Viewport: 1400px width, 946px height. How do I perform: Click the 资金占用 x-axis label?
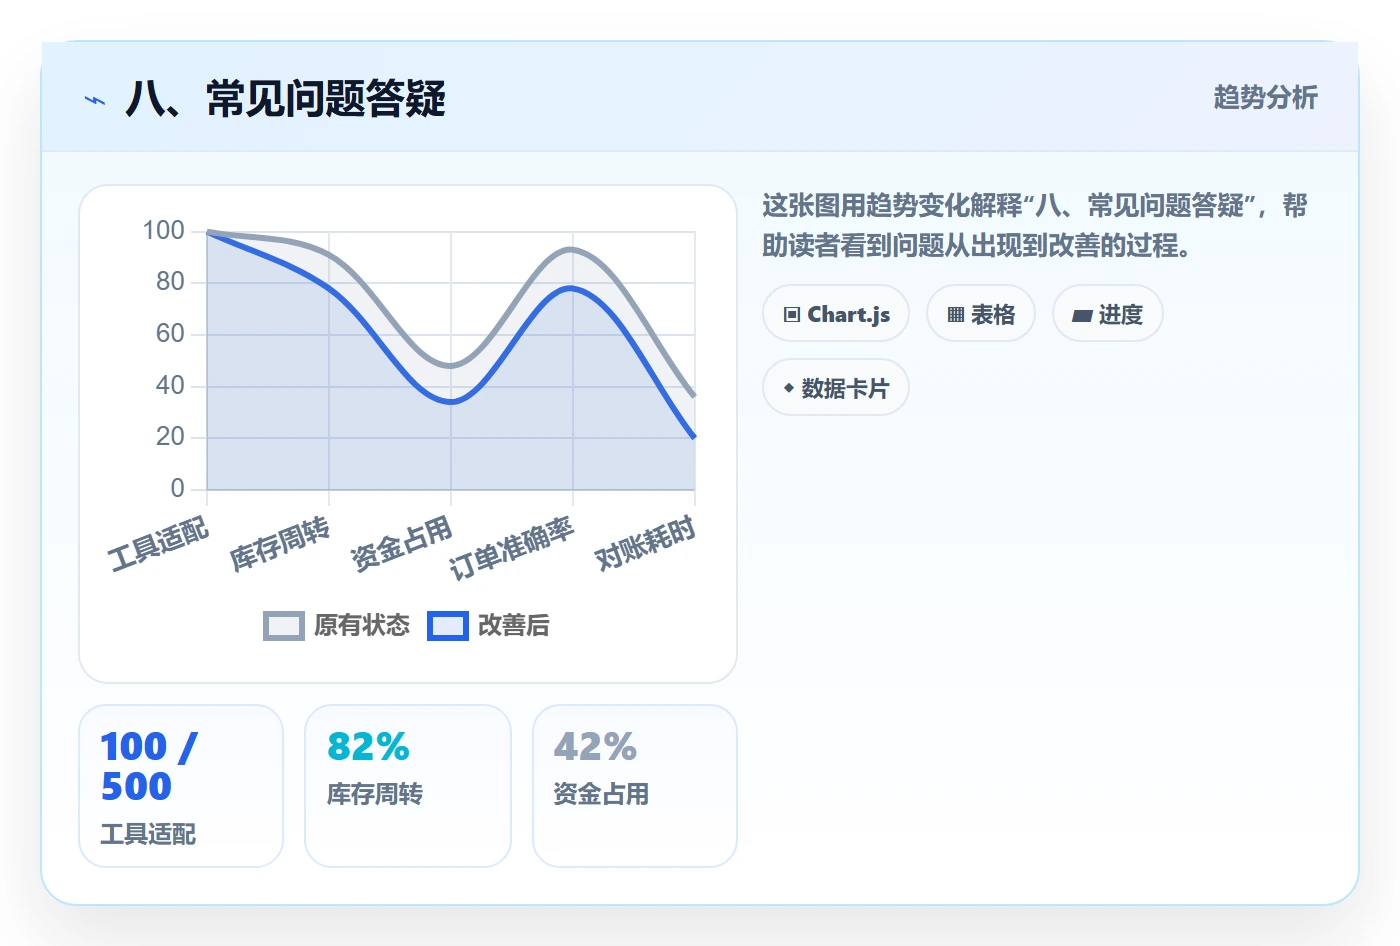point(402,544)
